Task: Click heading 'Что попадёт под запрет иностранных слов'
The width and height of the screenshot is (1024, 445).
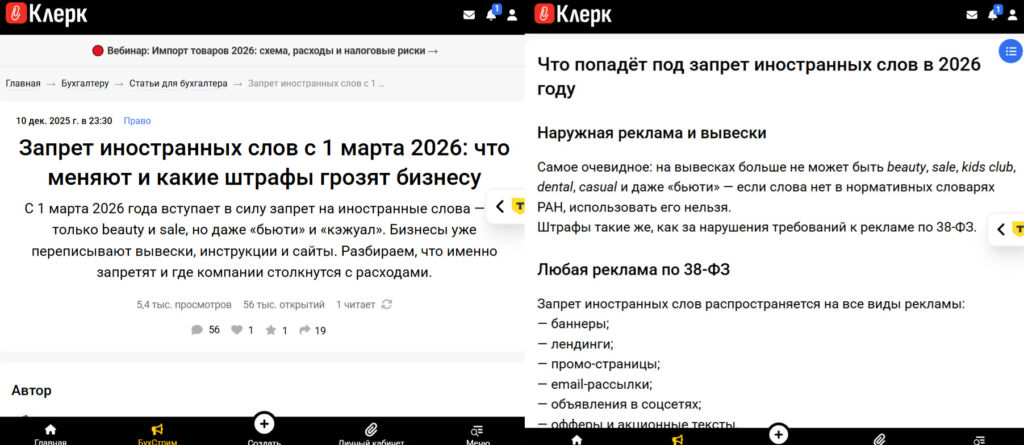Action: [x=759, y=76]
